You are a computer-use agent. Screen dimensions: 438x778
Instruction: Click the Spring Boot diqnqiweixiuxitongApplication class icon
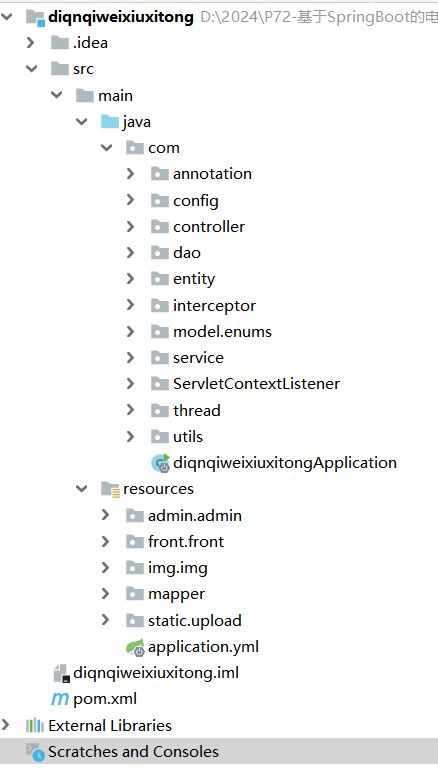pos(161,463)
